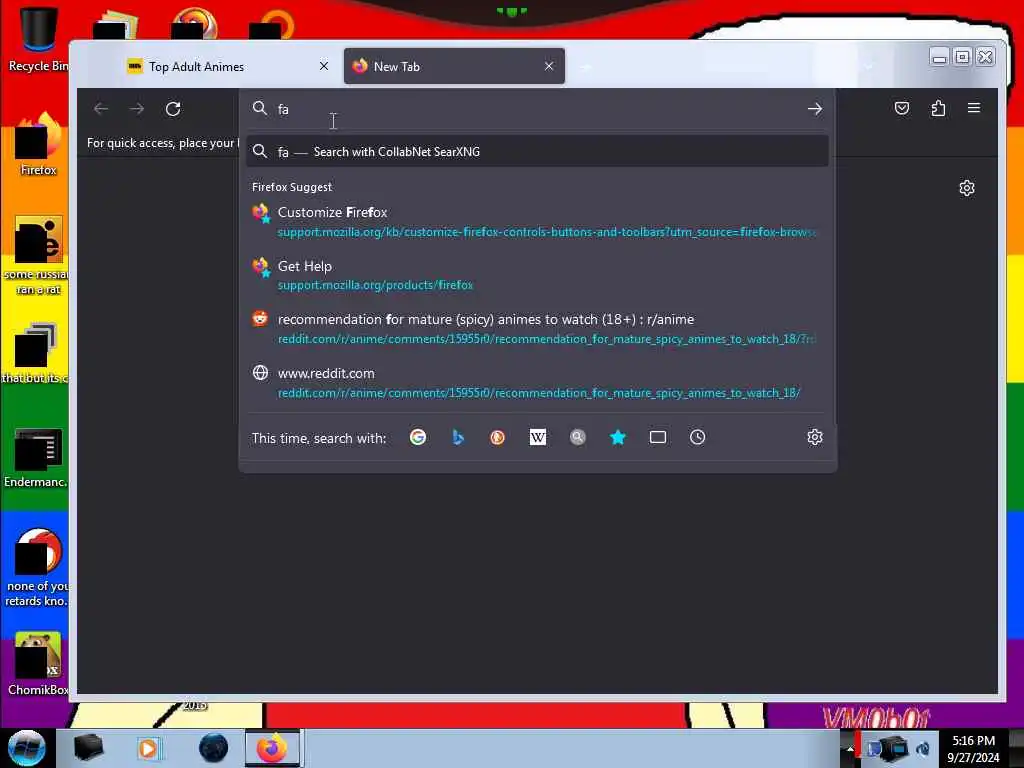Search this time with Google icon
Viewport: 1024px width, 768px height.
(418, 437)
